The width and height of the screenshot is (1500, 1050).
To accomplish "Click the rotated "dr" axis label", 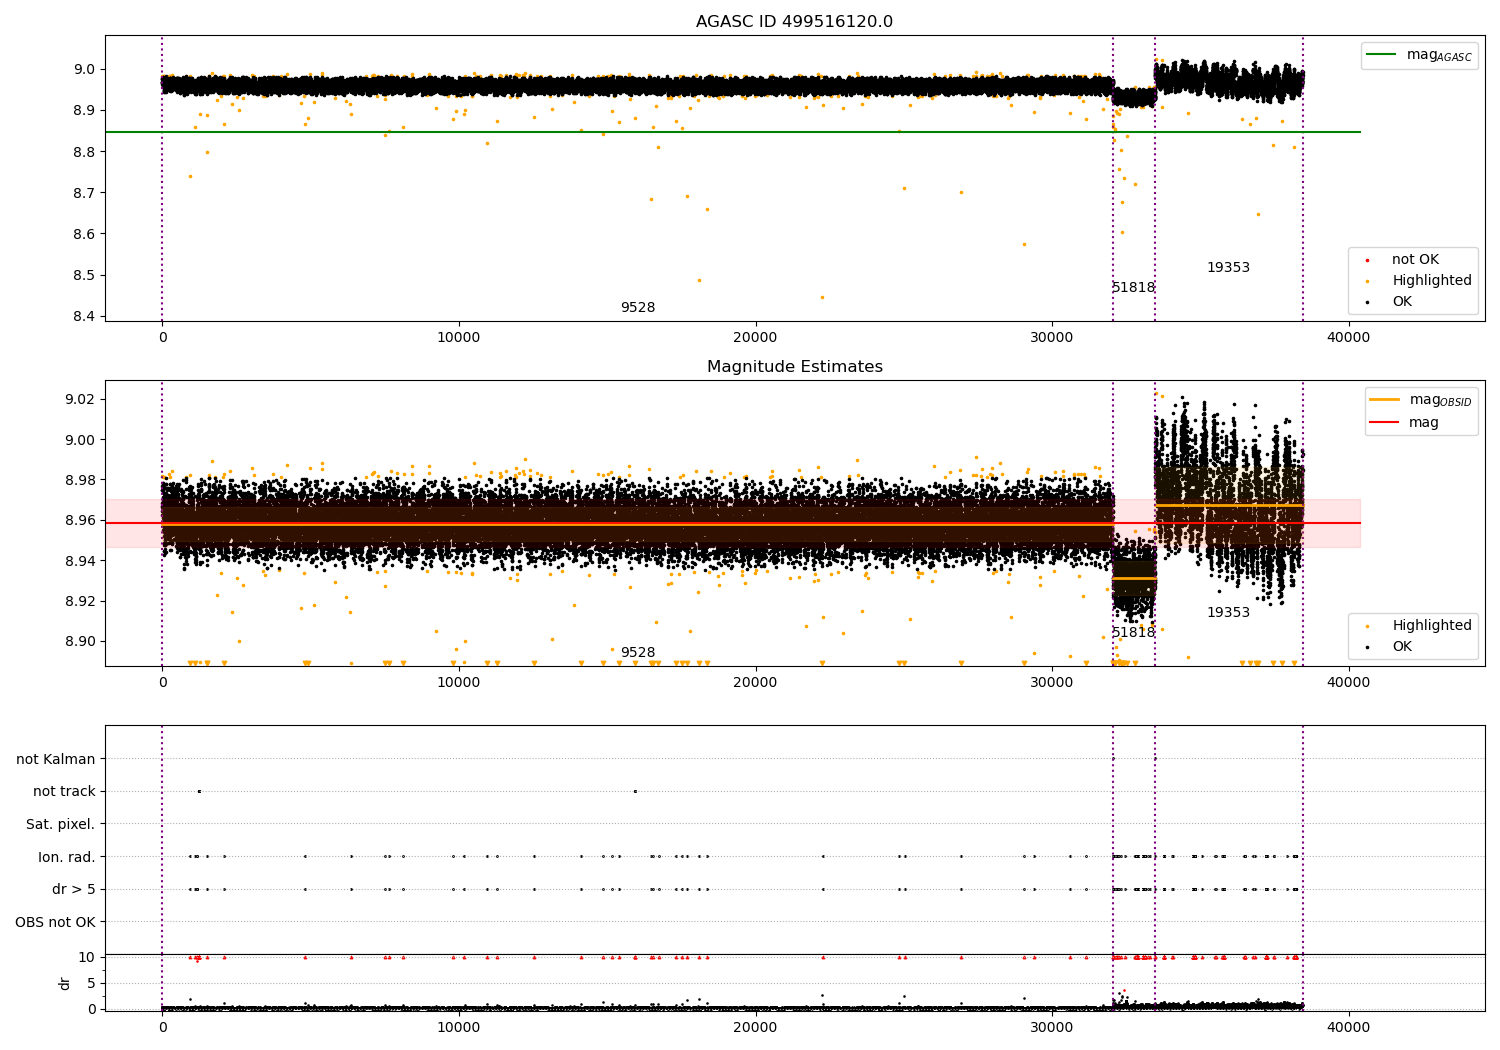I will pyautogui.click(x=65, y=983).
